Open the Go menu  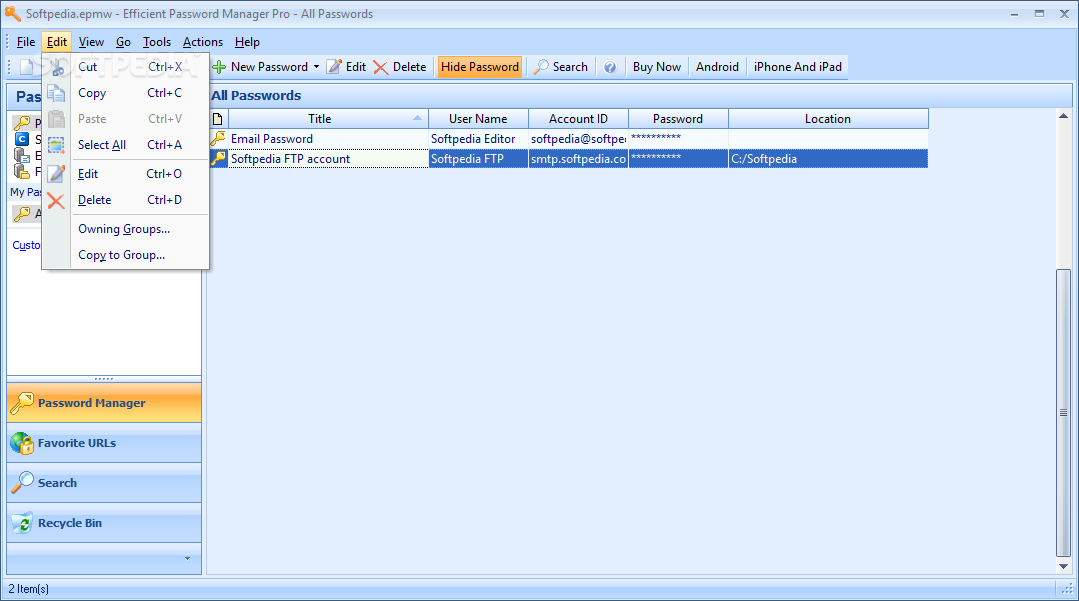pos(123,42)
